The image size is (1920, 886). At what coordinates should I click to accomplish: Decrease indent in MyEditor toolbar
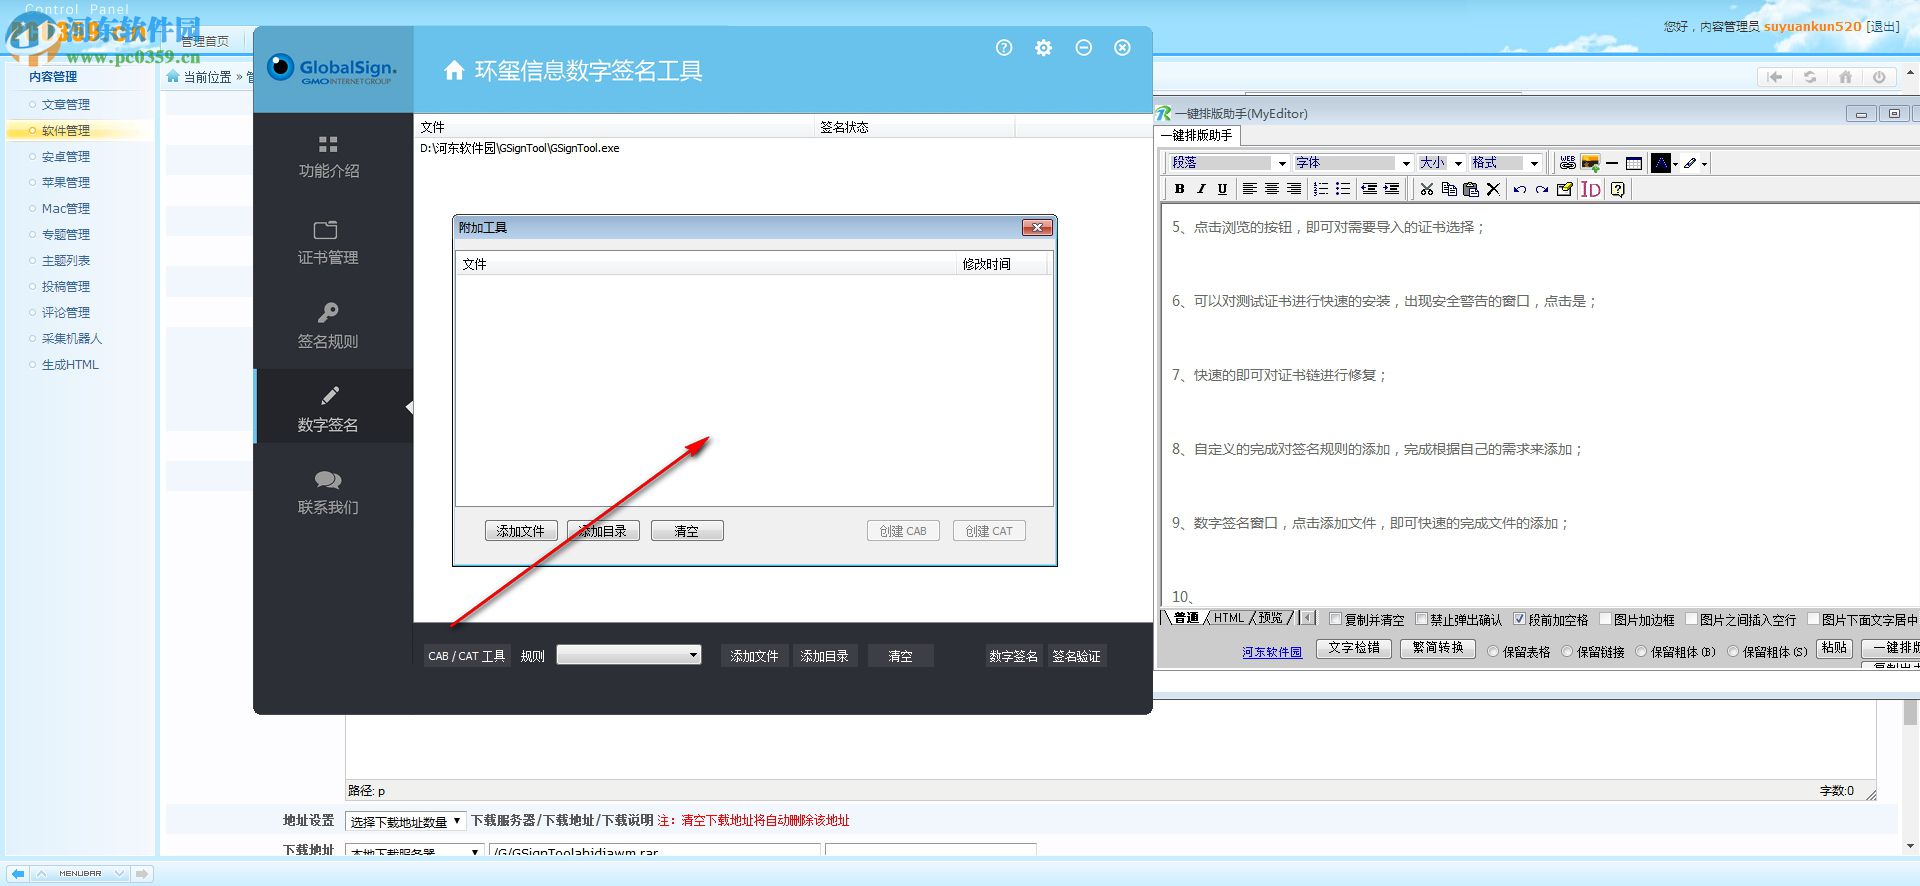(1369, 189)
